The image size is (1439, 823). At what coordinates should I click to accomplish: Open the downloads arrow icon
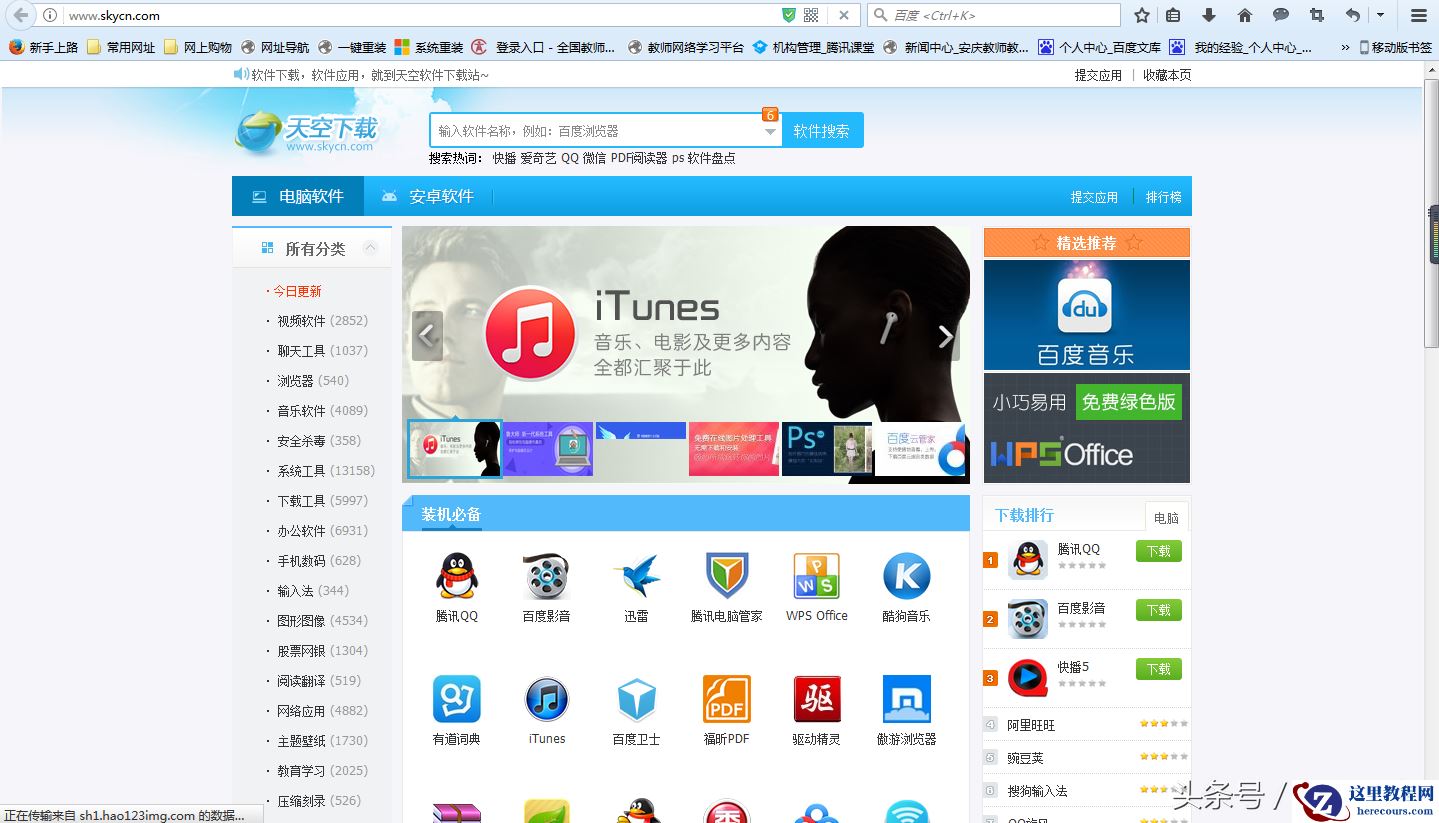pyautogui.click(x=1209, y=15)
